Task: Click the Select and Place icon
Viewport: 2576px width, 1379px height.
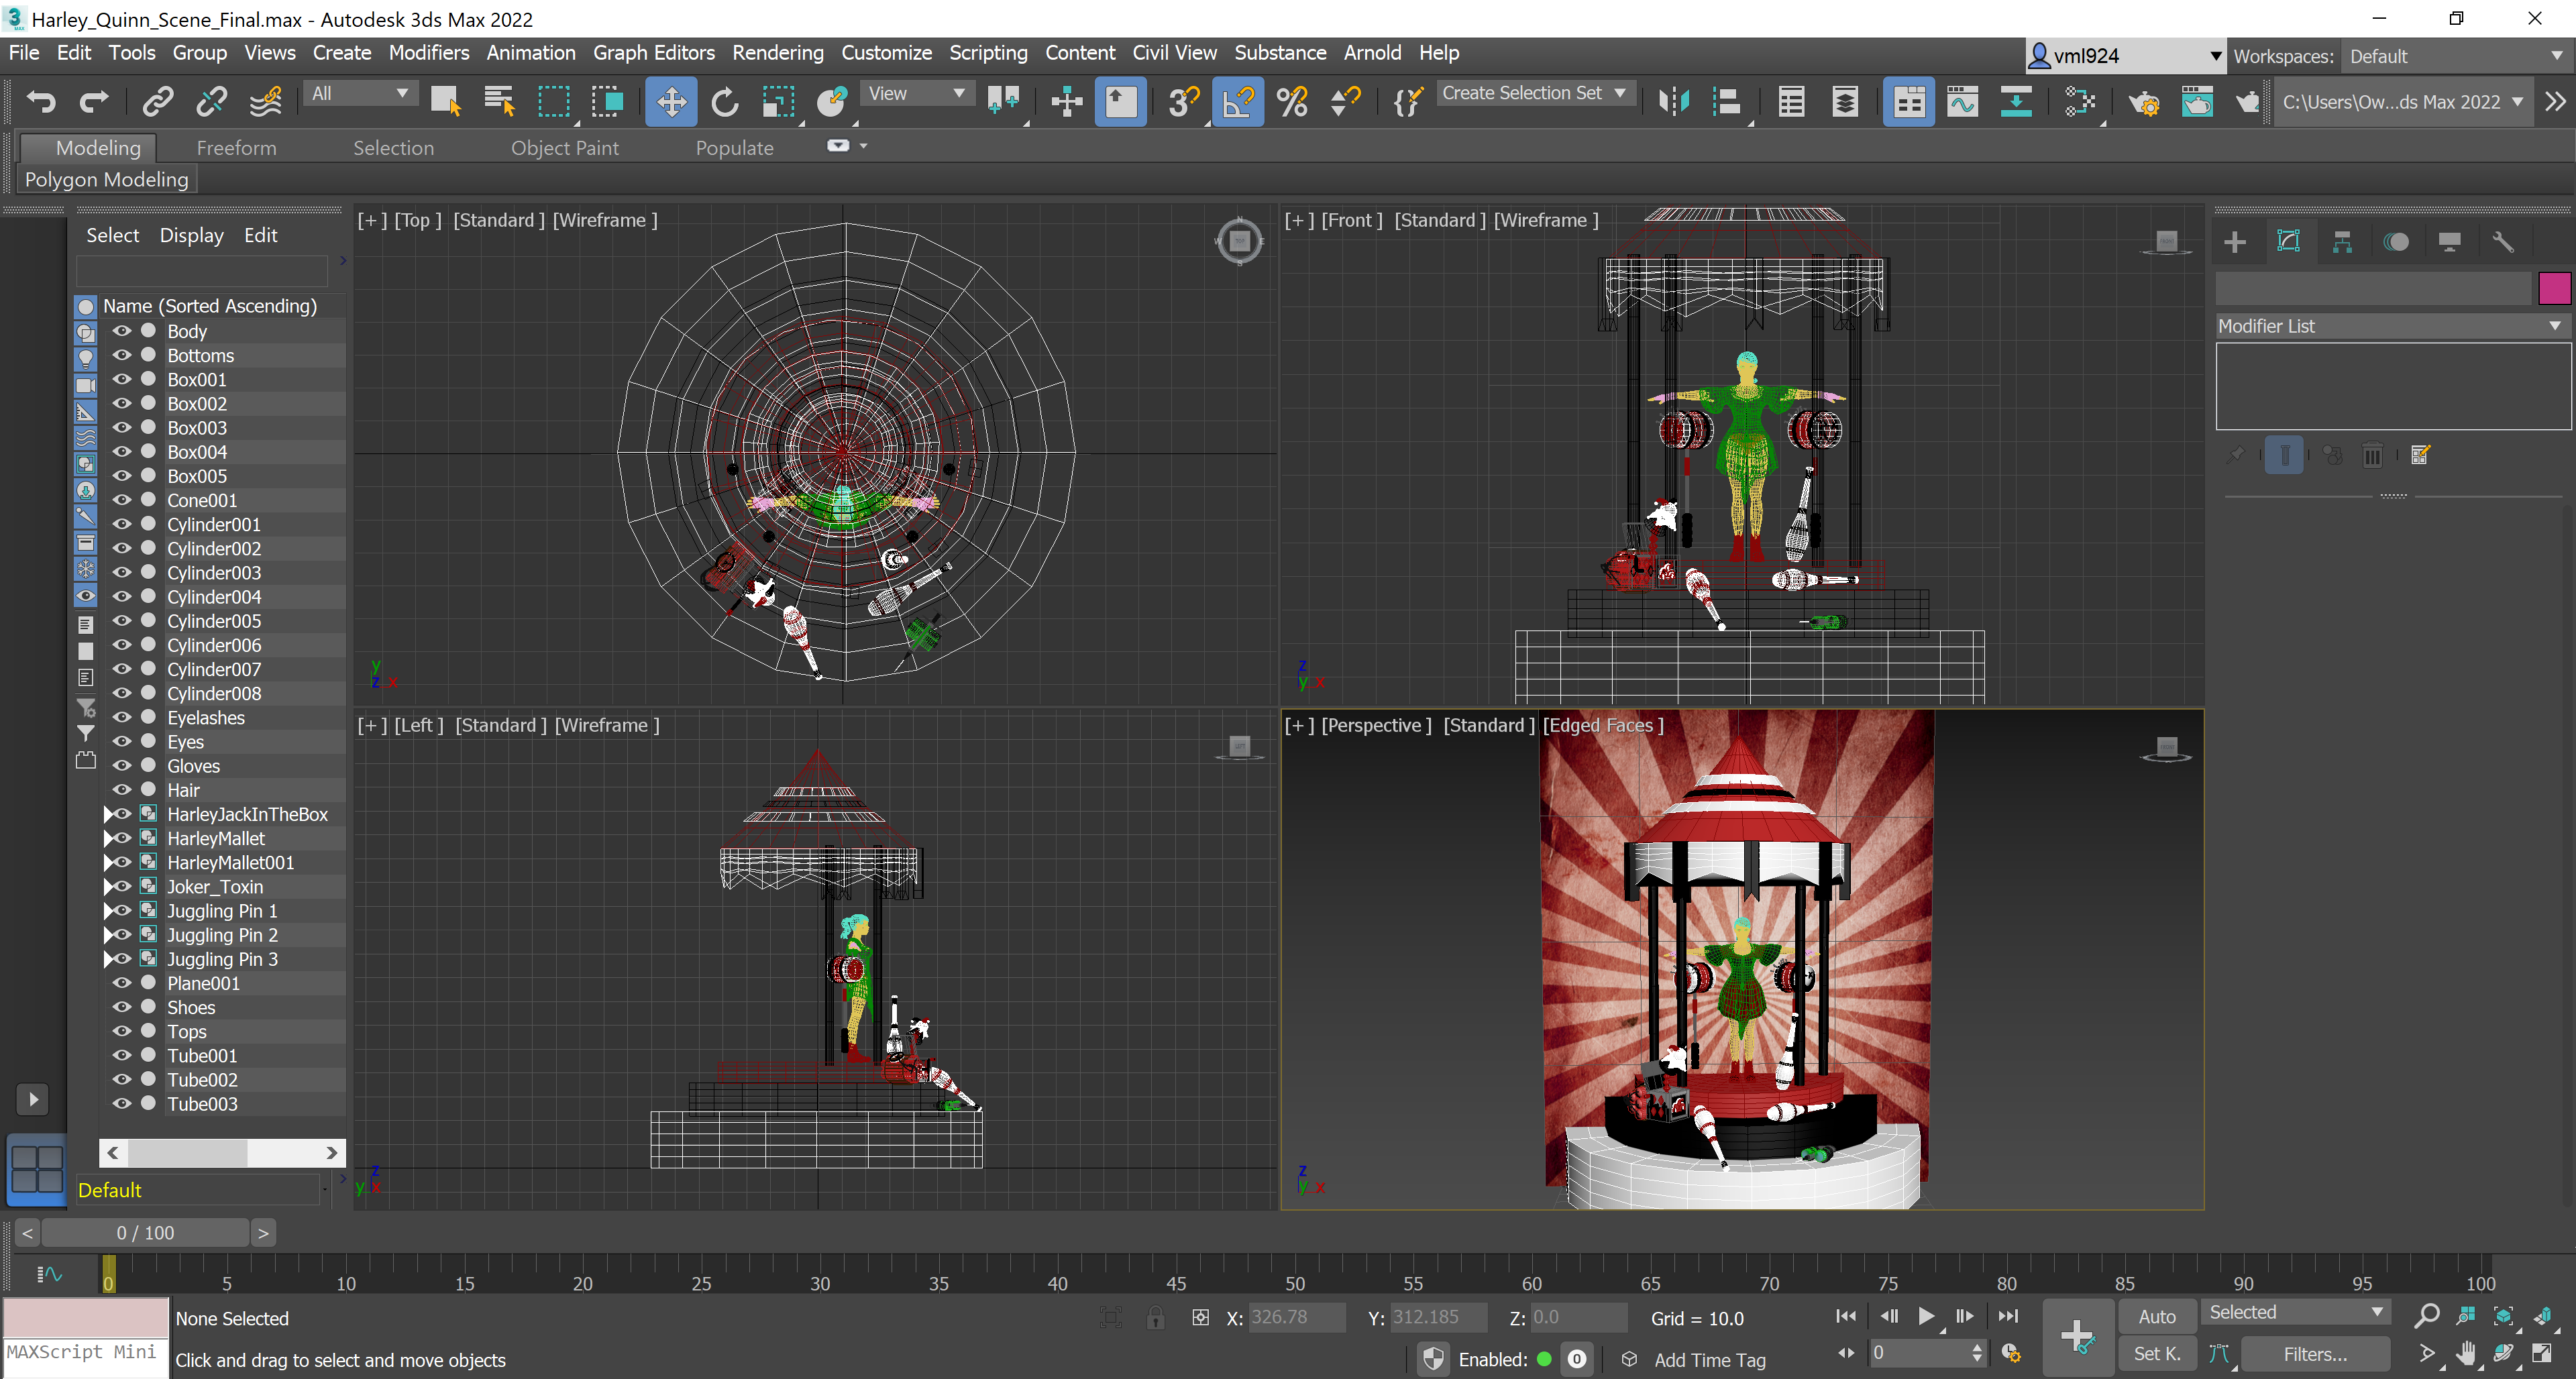Action: coord(832,102)
